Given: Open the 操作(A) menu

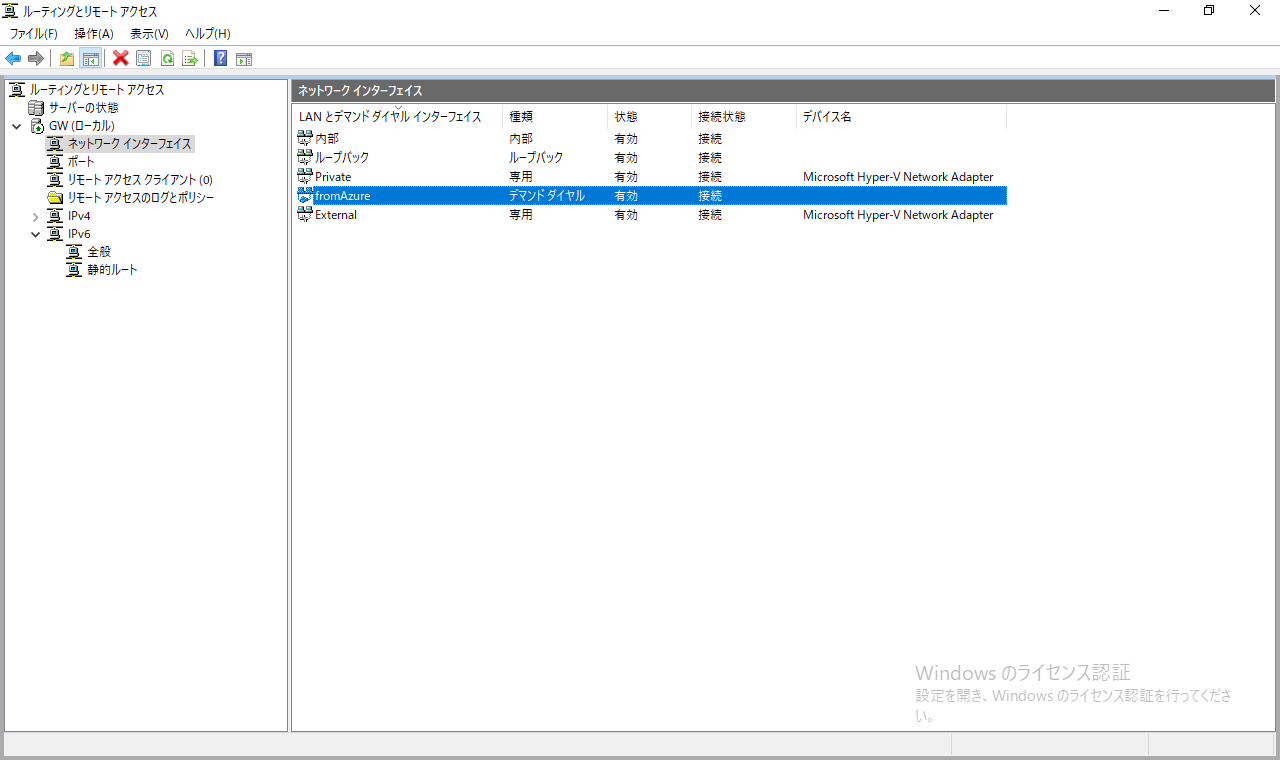Looking at the screenshot, I should tap(94, 34).
